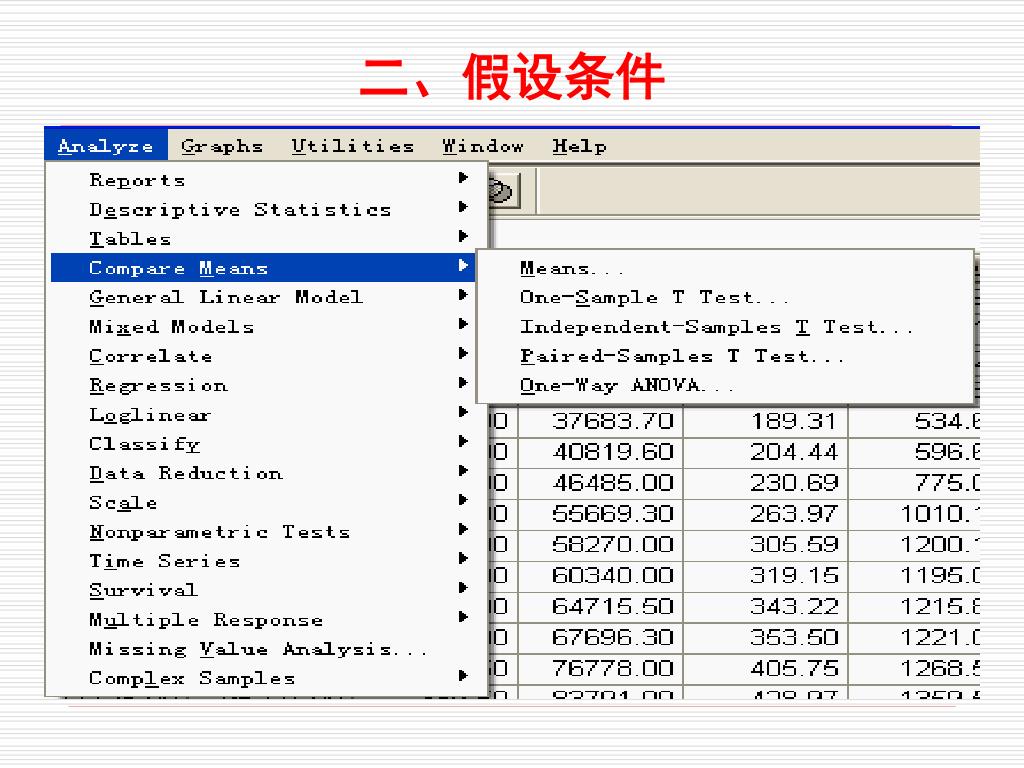Screen dimensions: 1024x768
Task: Select cell with value 55669.30
Action: (x=601, y=513)
